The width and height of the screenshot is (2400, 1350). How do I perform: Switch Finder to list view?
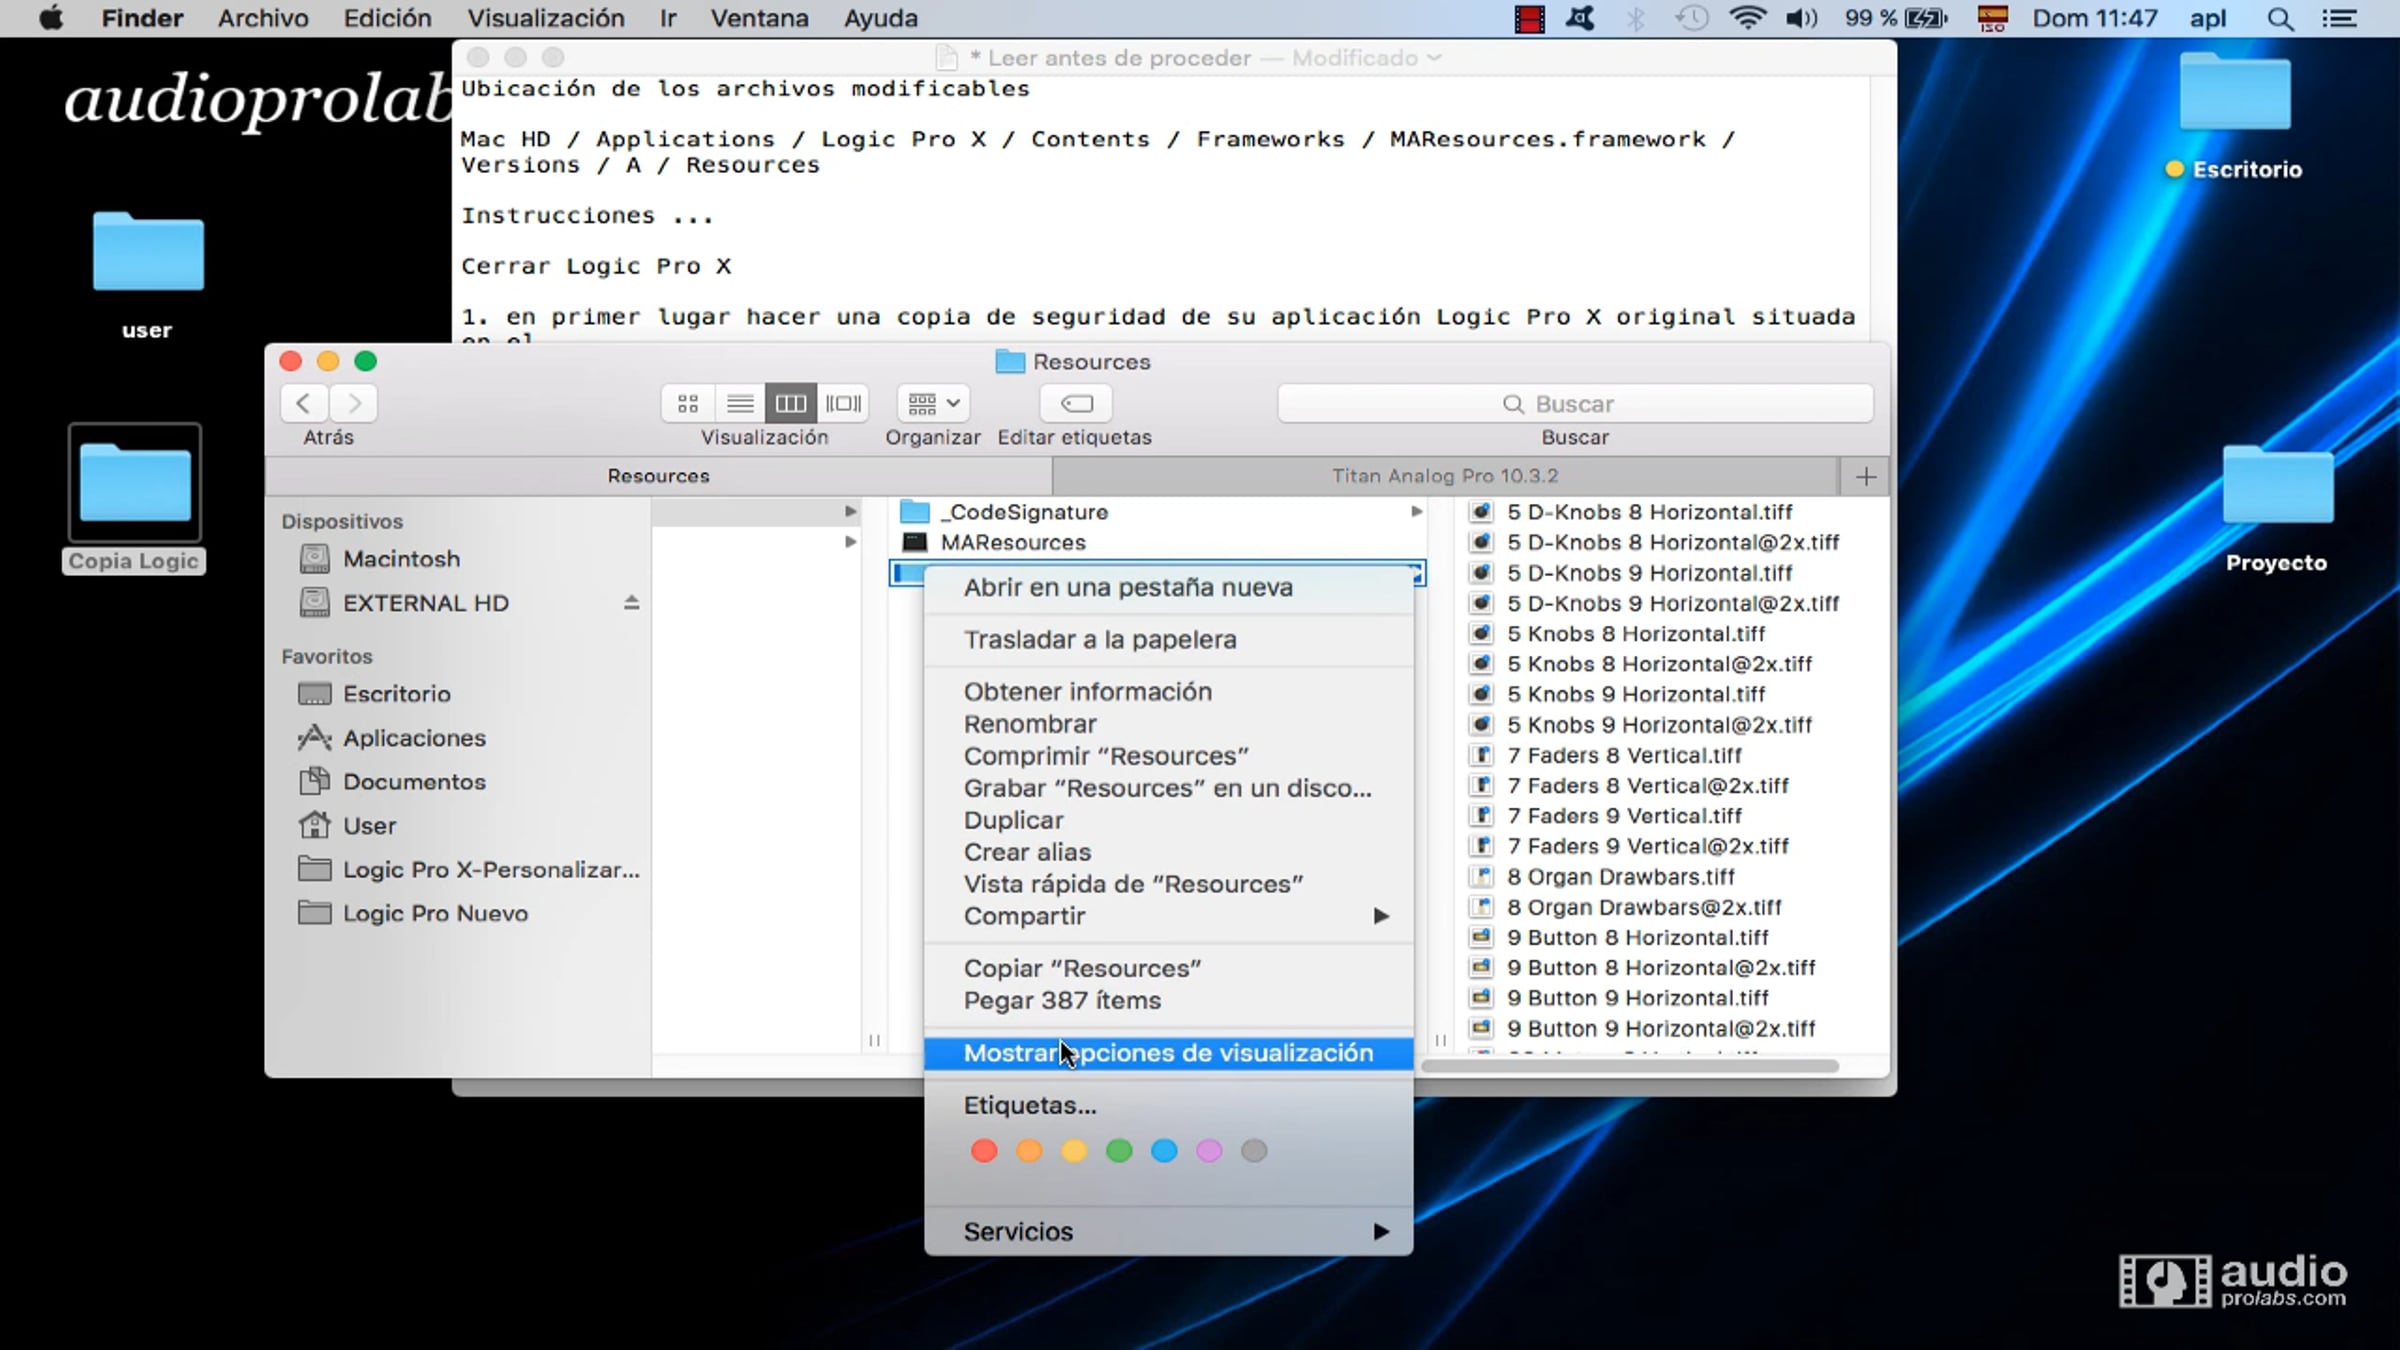(740, 403)
